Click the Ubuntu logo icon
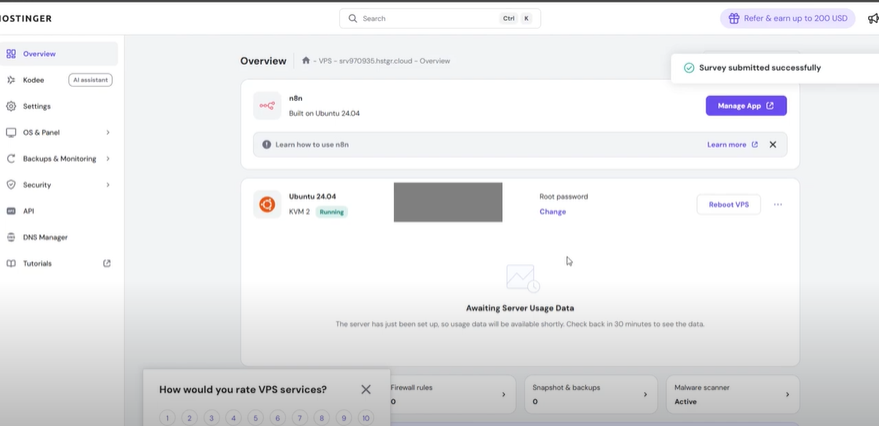 [x=267, y=205]
